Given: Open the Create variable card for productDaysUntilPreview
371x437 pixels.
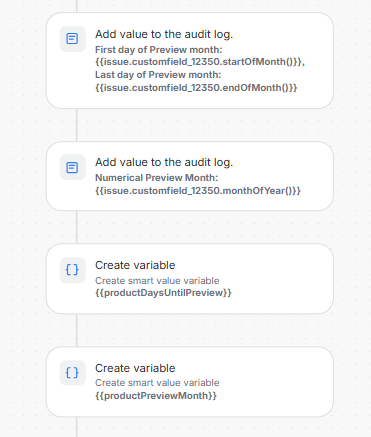Looking at the screenshot, I should click(x=190, y=279).
